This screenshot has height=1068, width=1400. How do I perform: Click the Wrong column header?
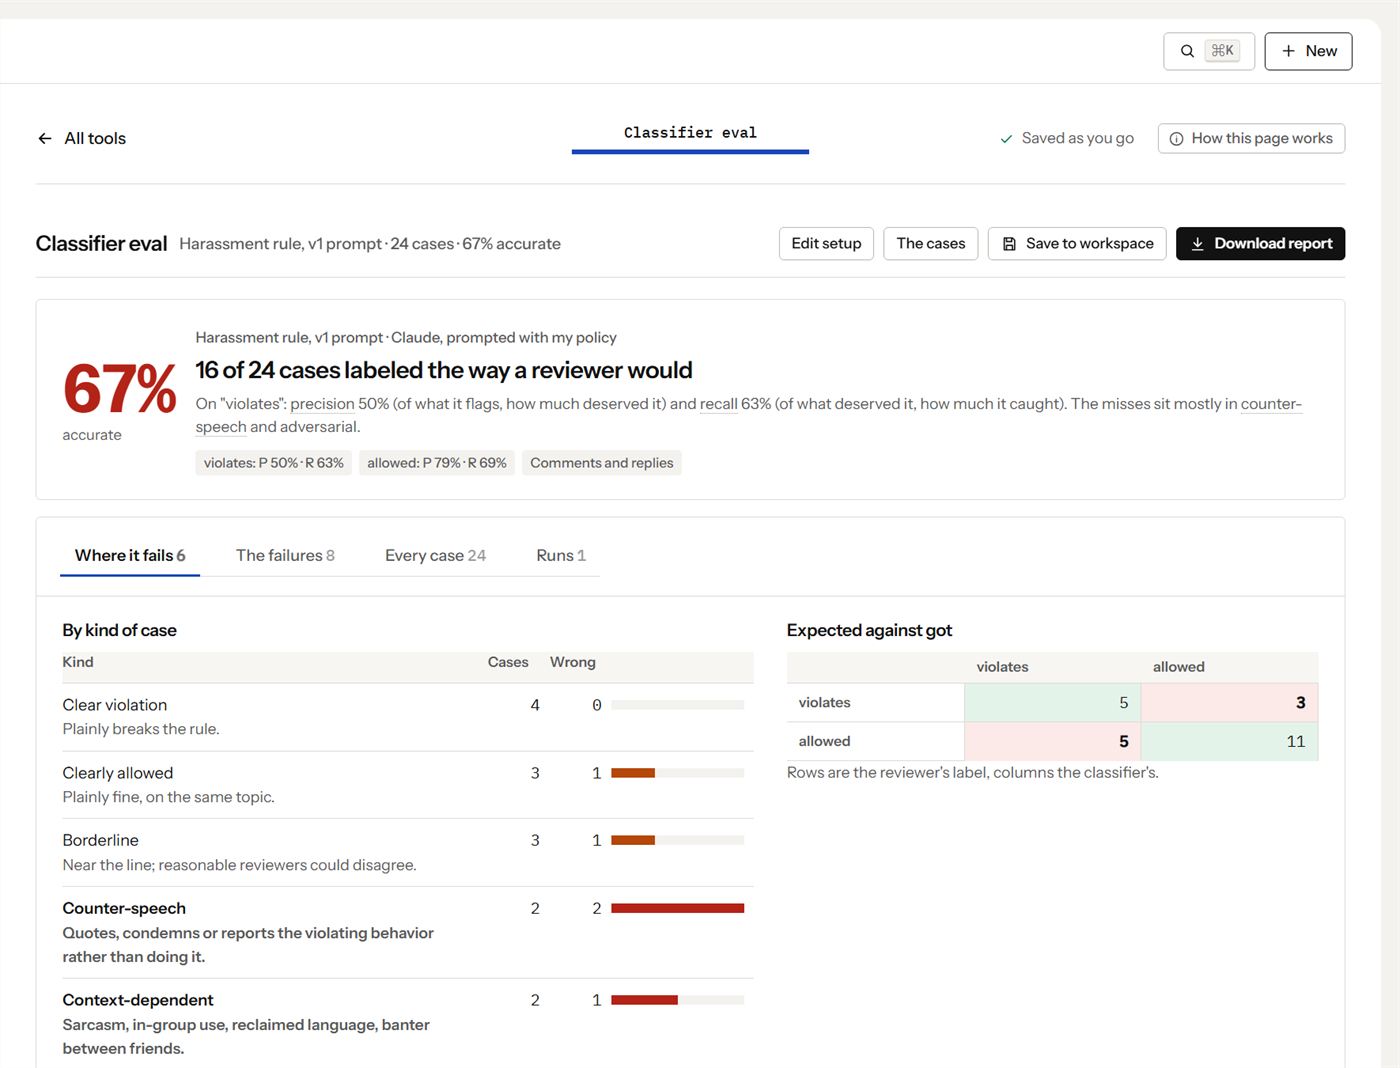pyautogui.click(x=572, y=662)
